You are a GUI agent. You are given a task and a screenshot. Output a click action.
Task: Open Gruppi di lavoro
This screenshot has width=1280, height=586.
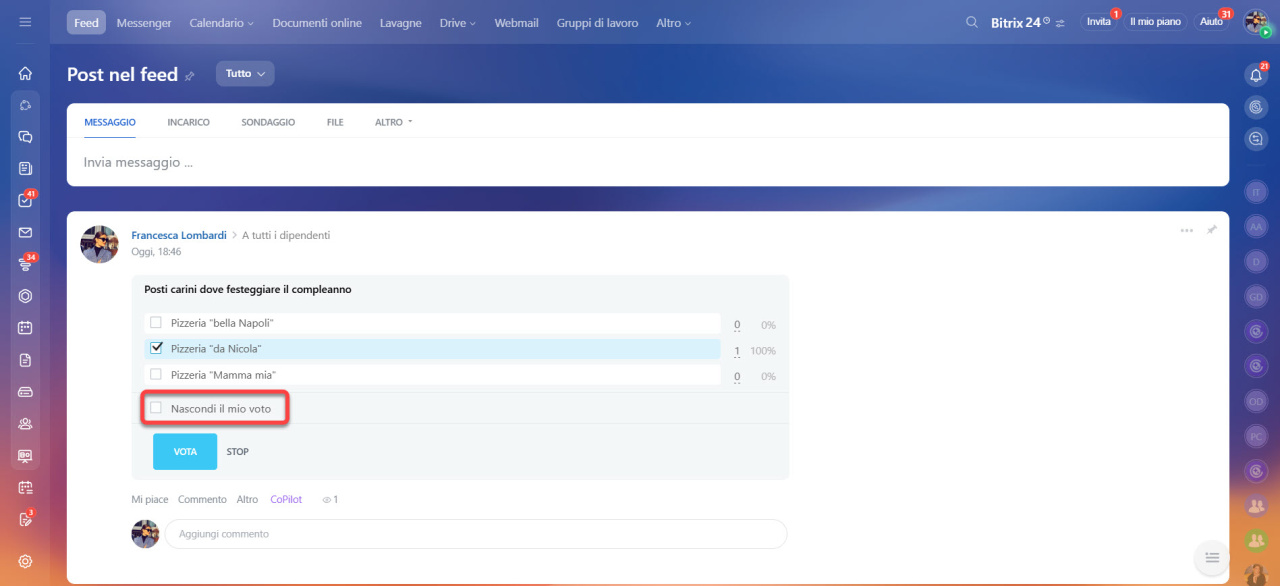coord(597,23)
